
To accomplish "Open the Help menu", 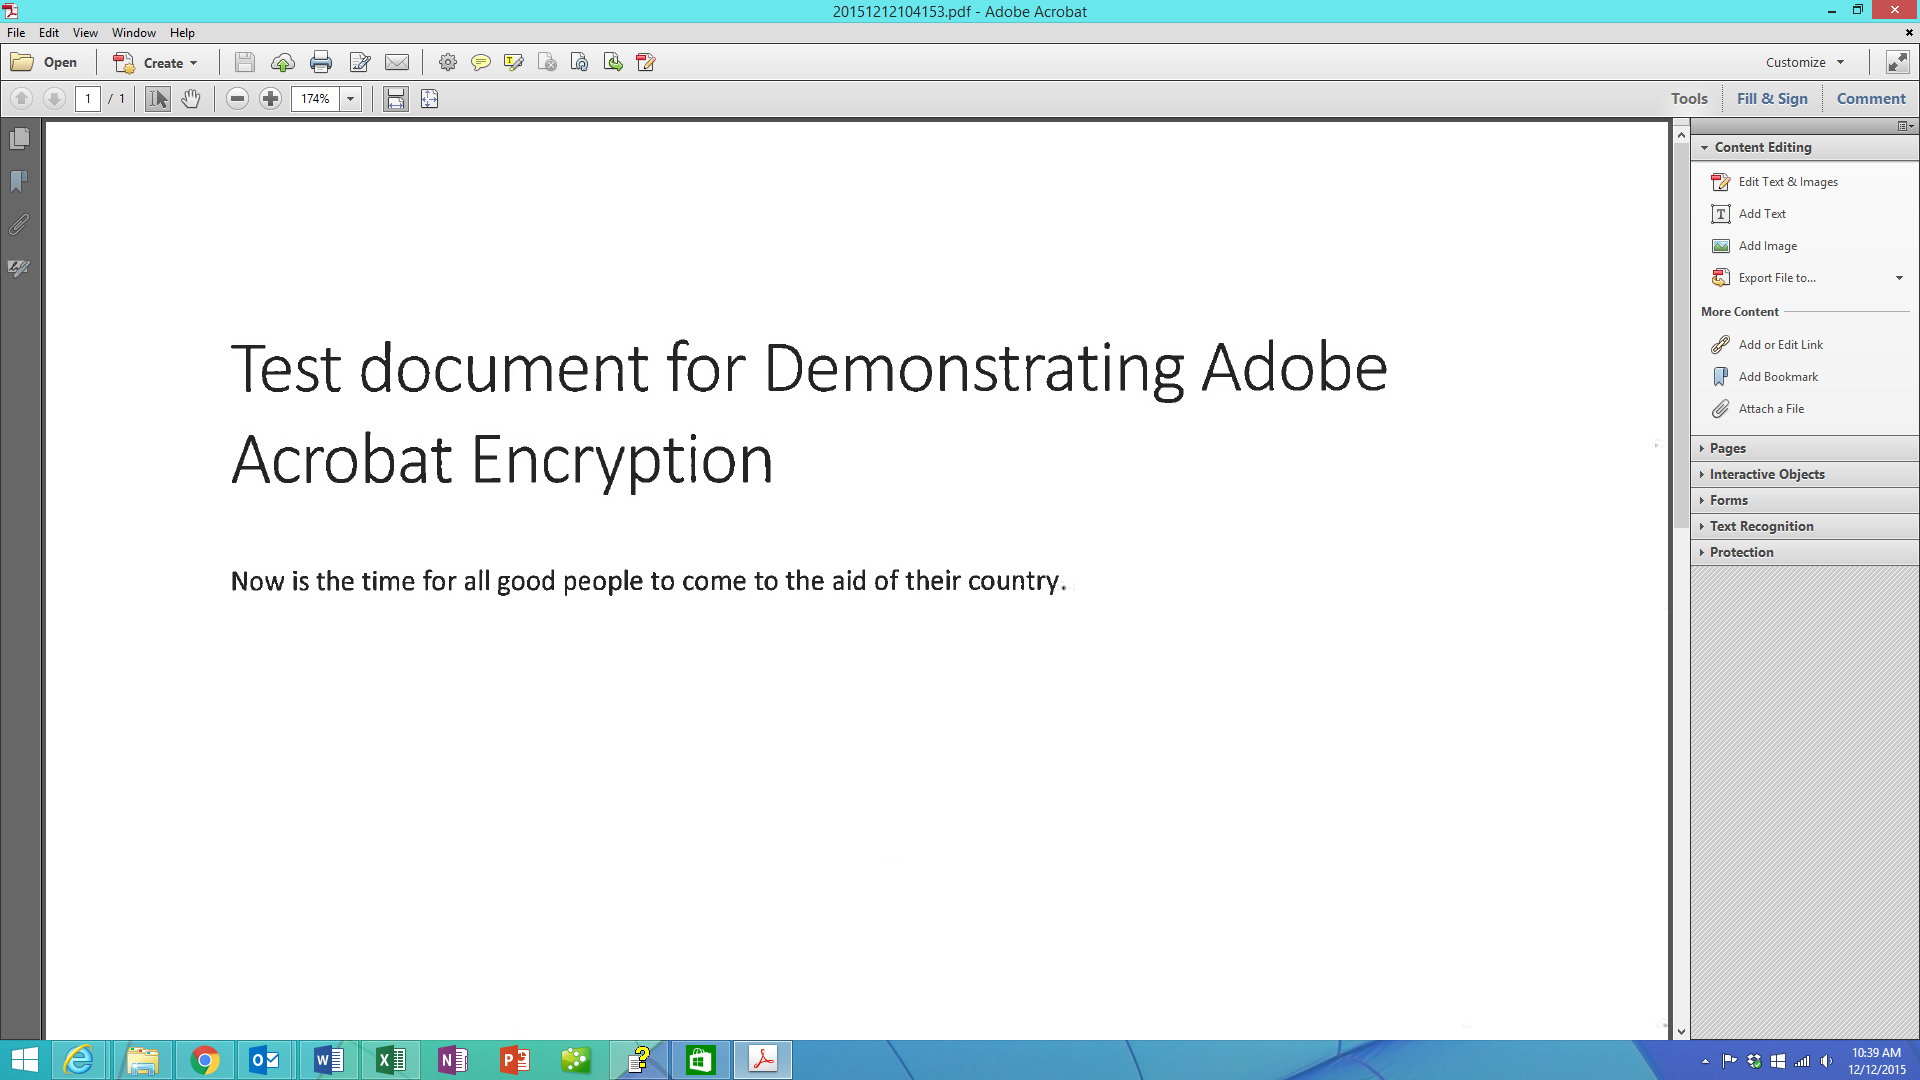I will [x=182, y=33].
